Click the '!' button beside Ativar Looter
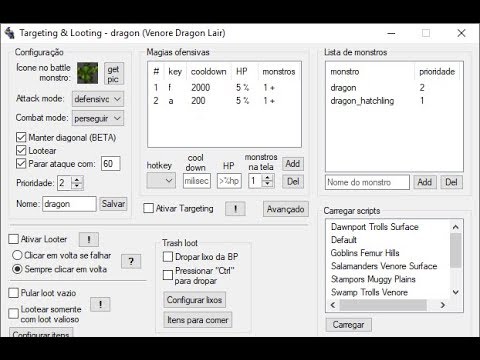The height and width of the screenshot is (360, 480). 89,239
